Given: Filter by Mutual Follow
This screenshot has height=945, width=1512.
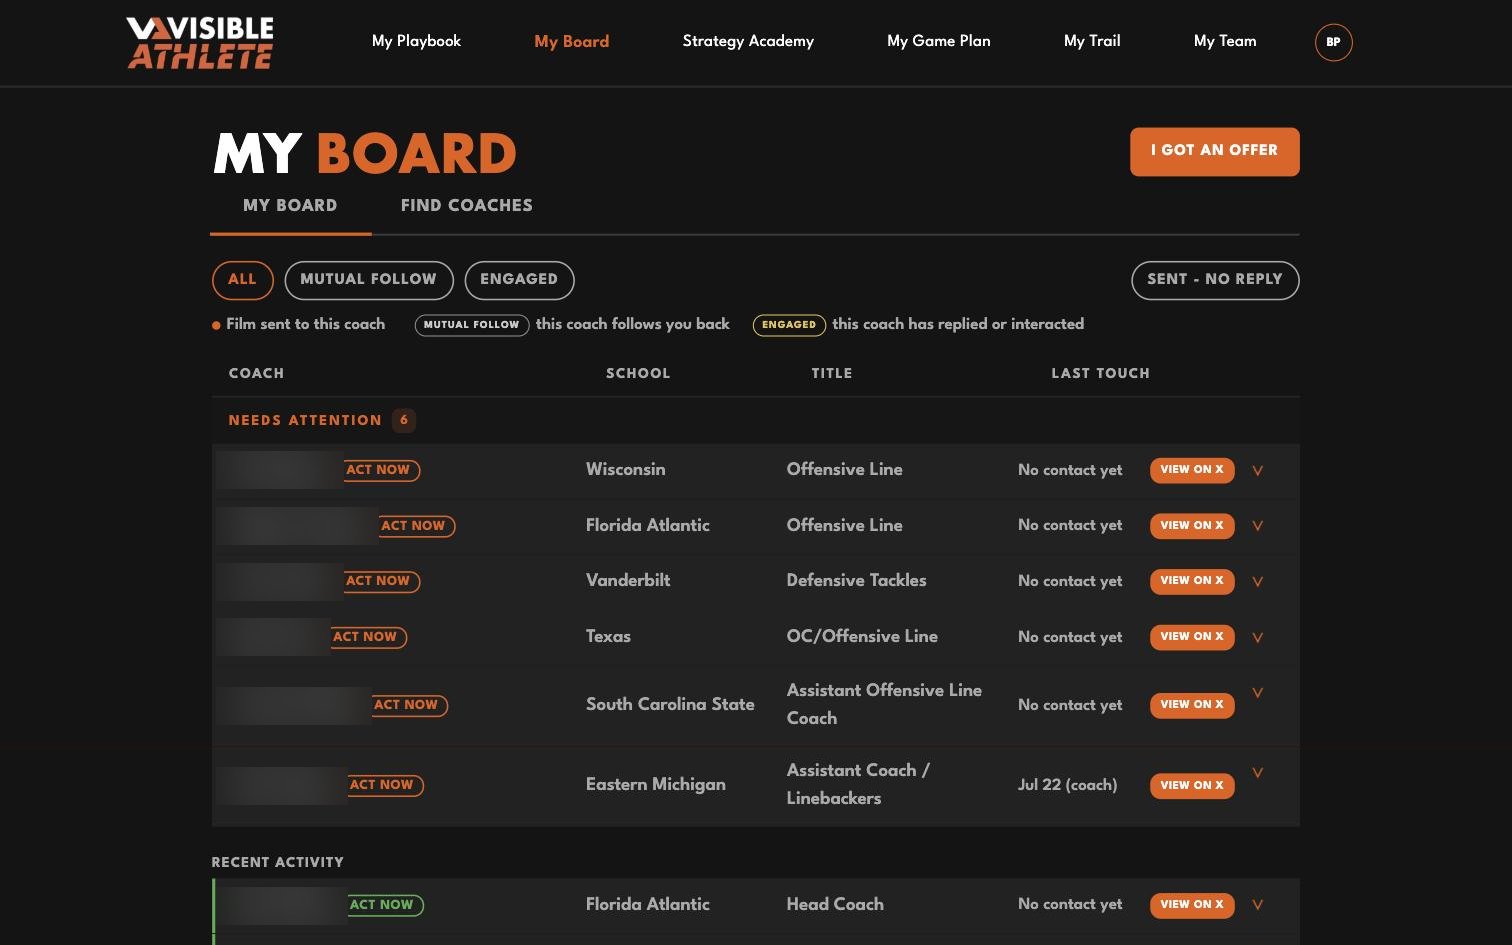Looking at the screenshot, I should pos(369,280).
